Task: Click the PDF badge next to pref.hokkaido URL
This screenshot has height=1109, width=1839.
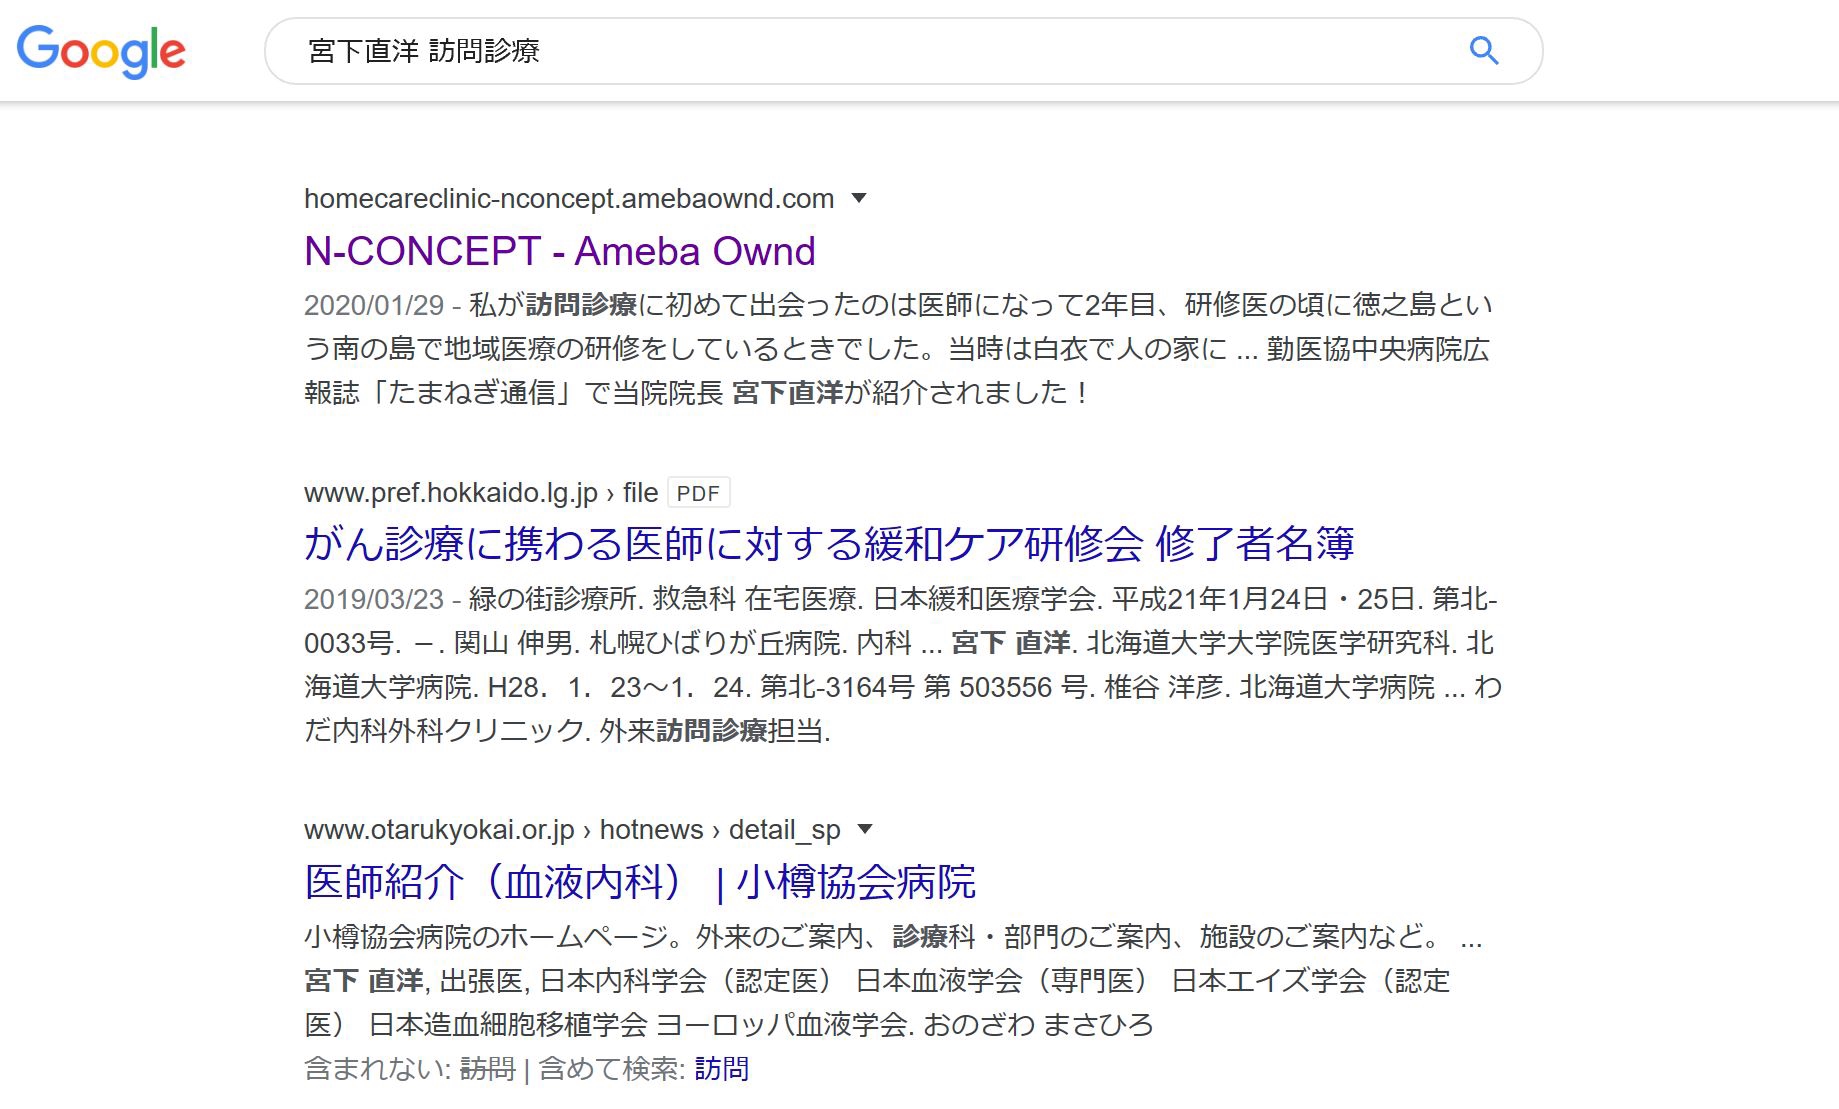Action: click(698, 493)
